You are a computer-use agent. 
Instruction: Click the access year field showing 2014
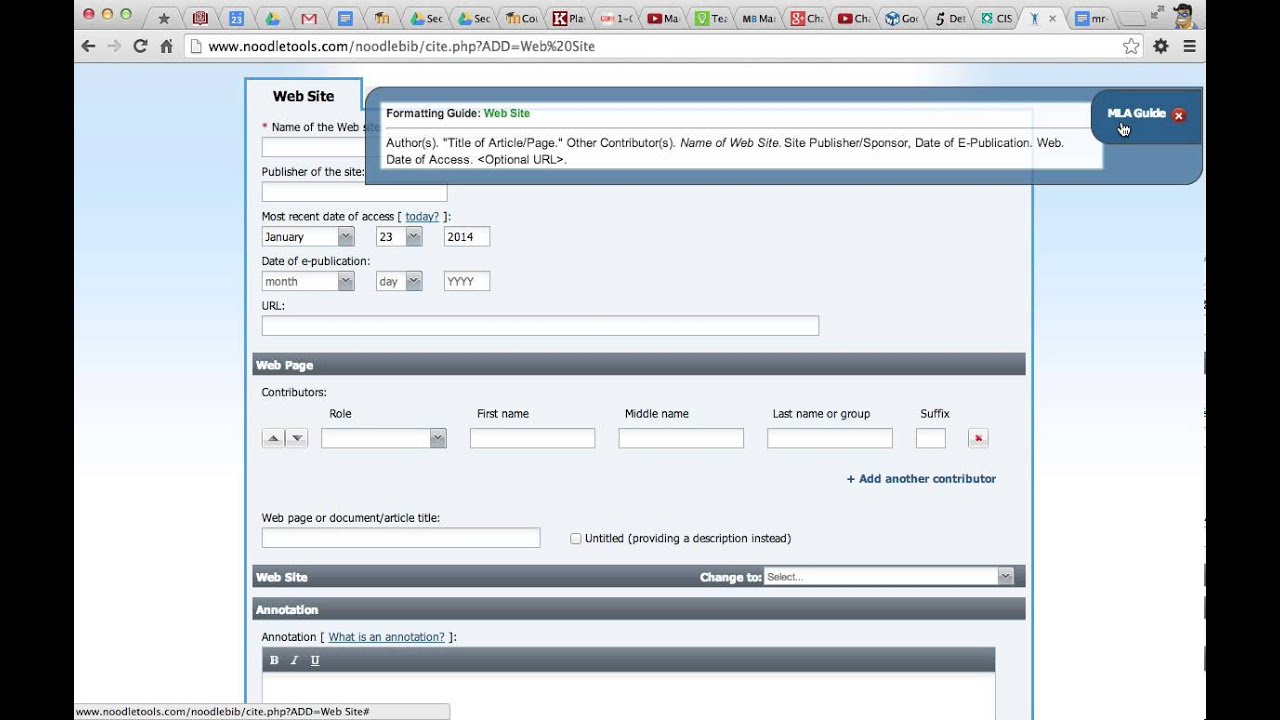pos(467,237)
